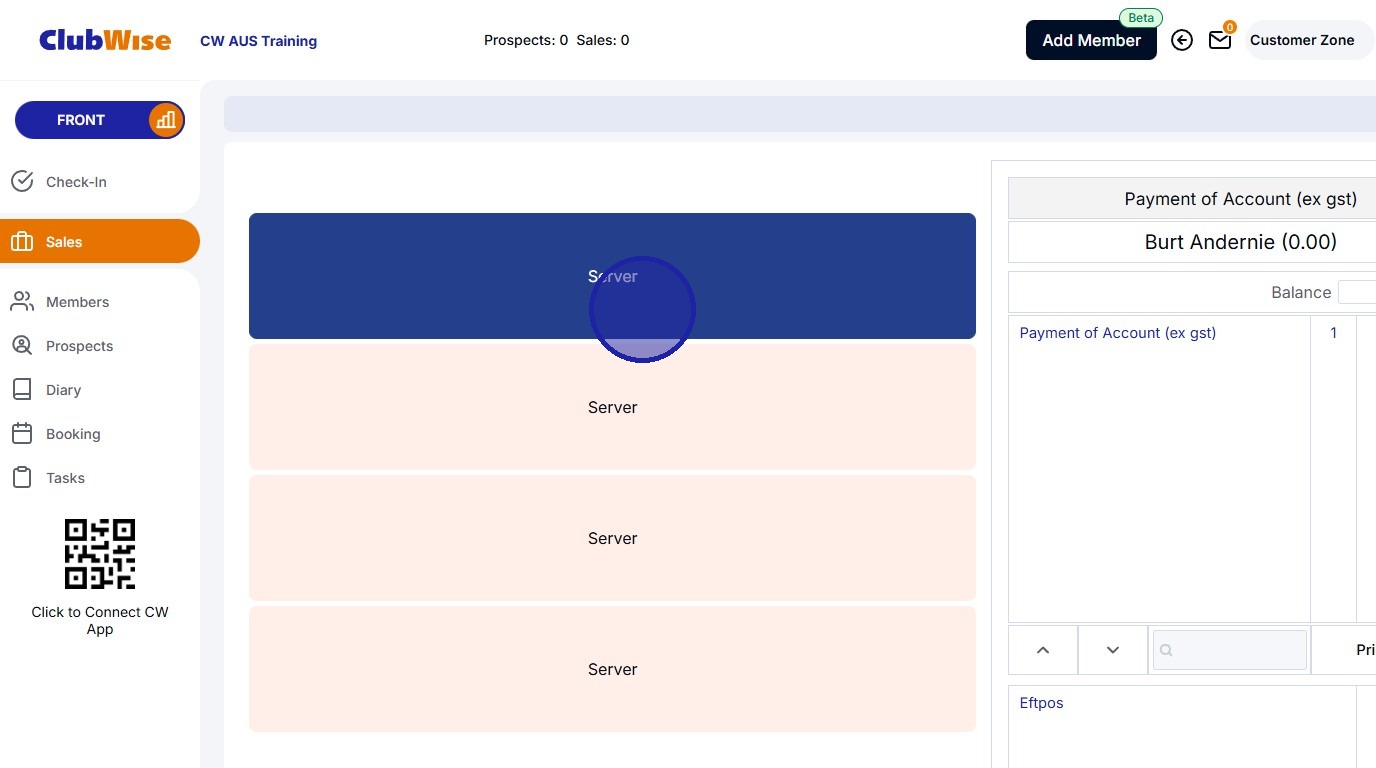Click the Prospects search-person icon
Viewport: 1376px width, 768px height.
[22, 345]
